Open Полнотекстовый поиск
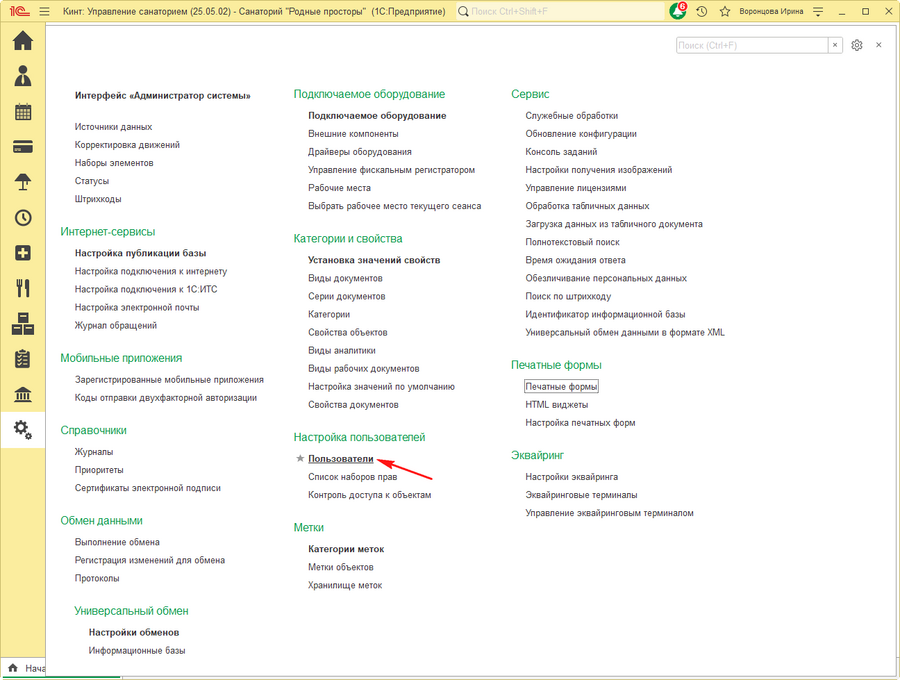 [x=572, y=242]
